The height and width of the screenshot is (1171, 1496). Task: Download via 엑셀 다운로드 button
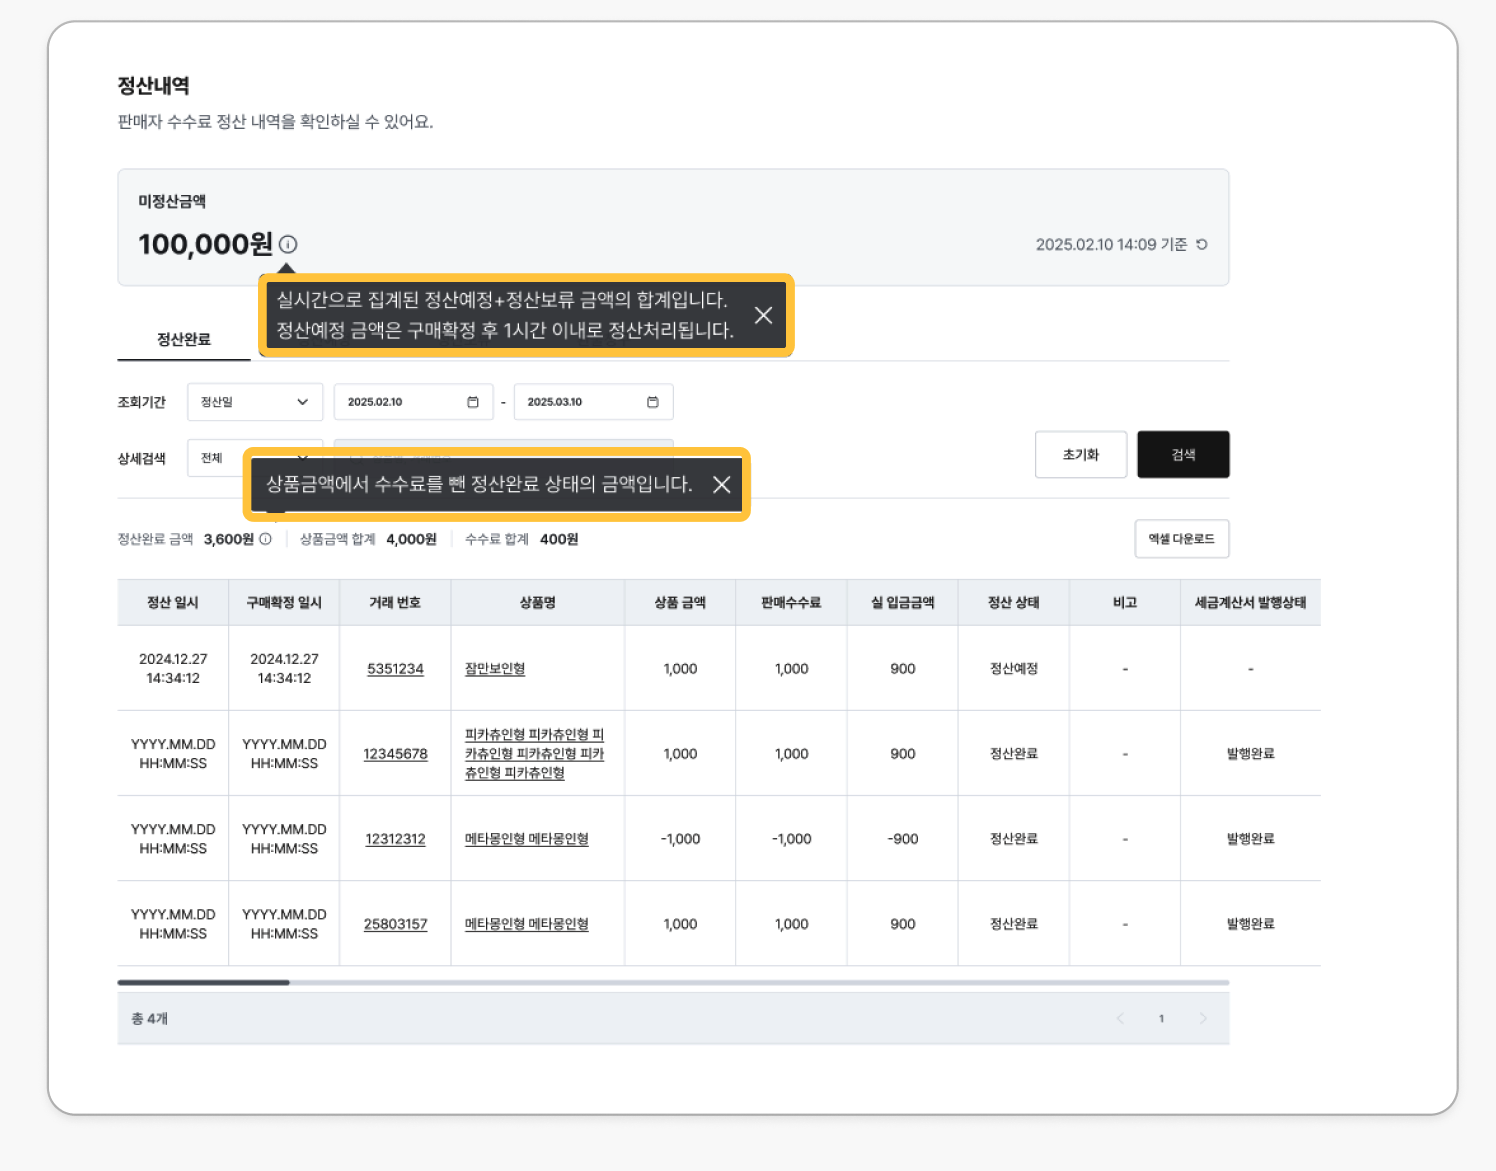click(x=1182, y=539)
